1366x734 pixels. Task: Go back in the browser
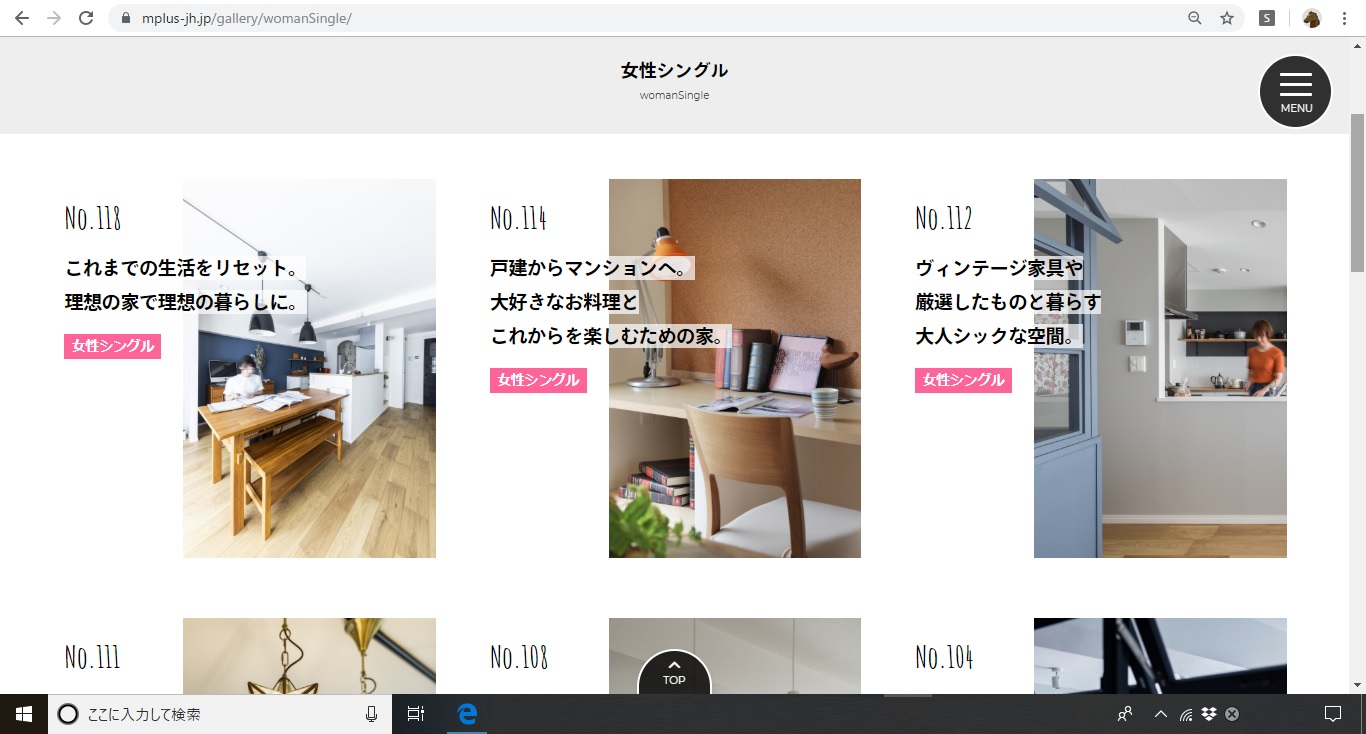22,18
